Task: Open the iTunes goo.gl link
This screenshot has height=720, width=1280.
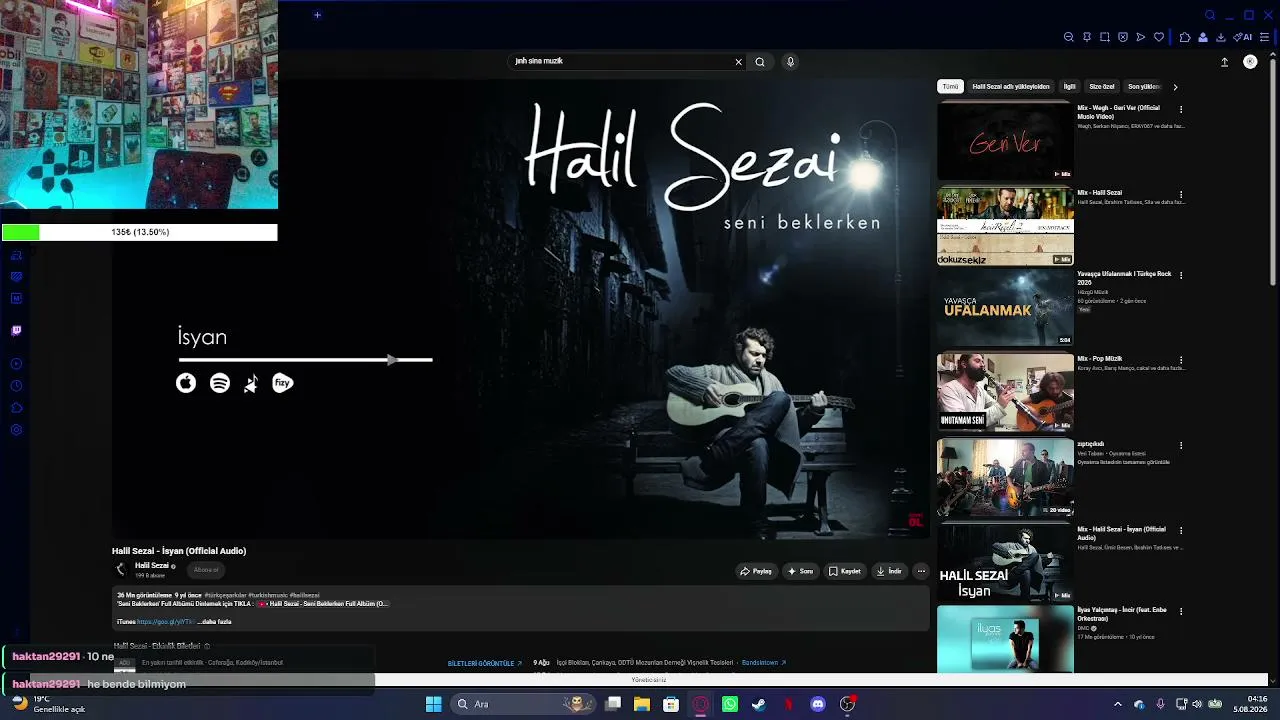Action: [x=166, y=622]
